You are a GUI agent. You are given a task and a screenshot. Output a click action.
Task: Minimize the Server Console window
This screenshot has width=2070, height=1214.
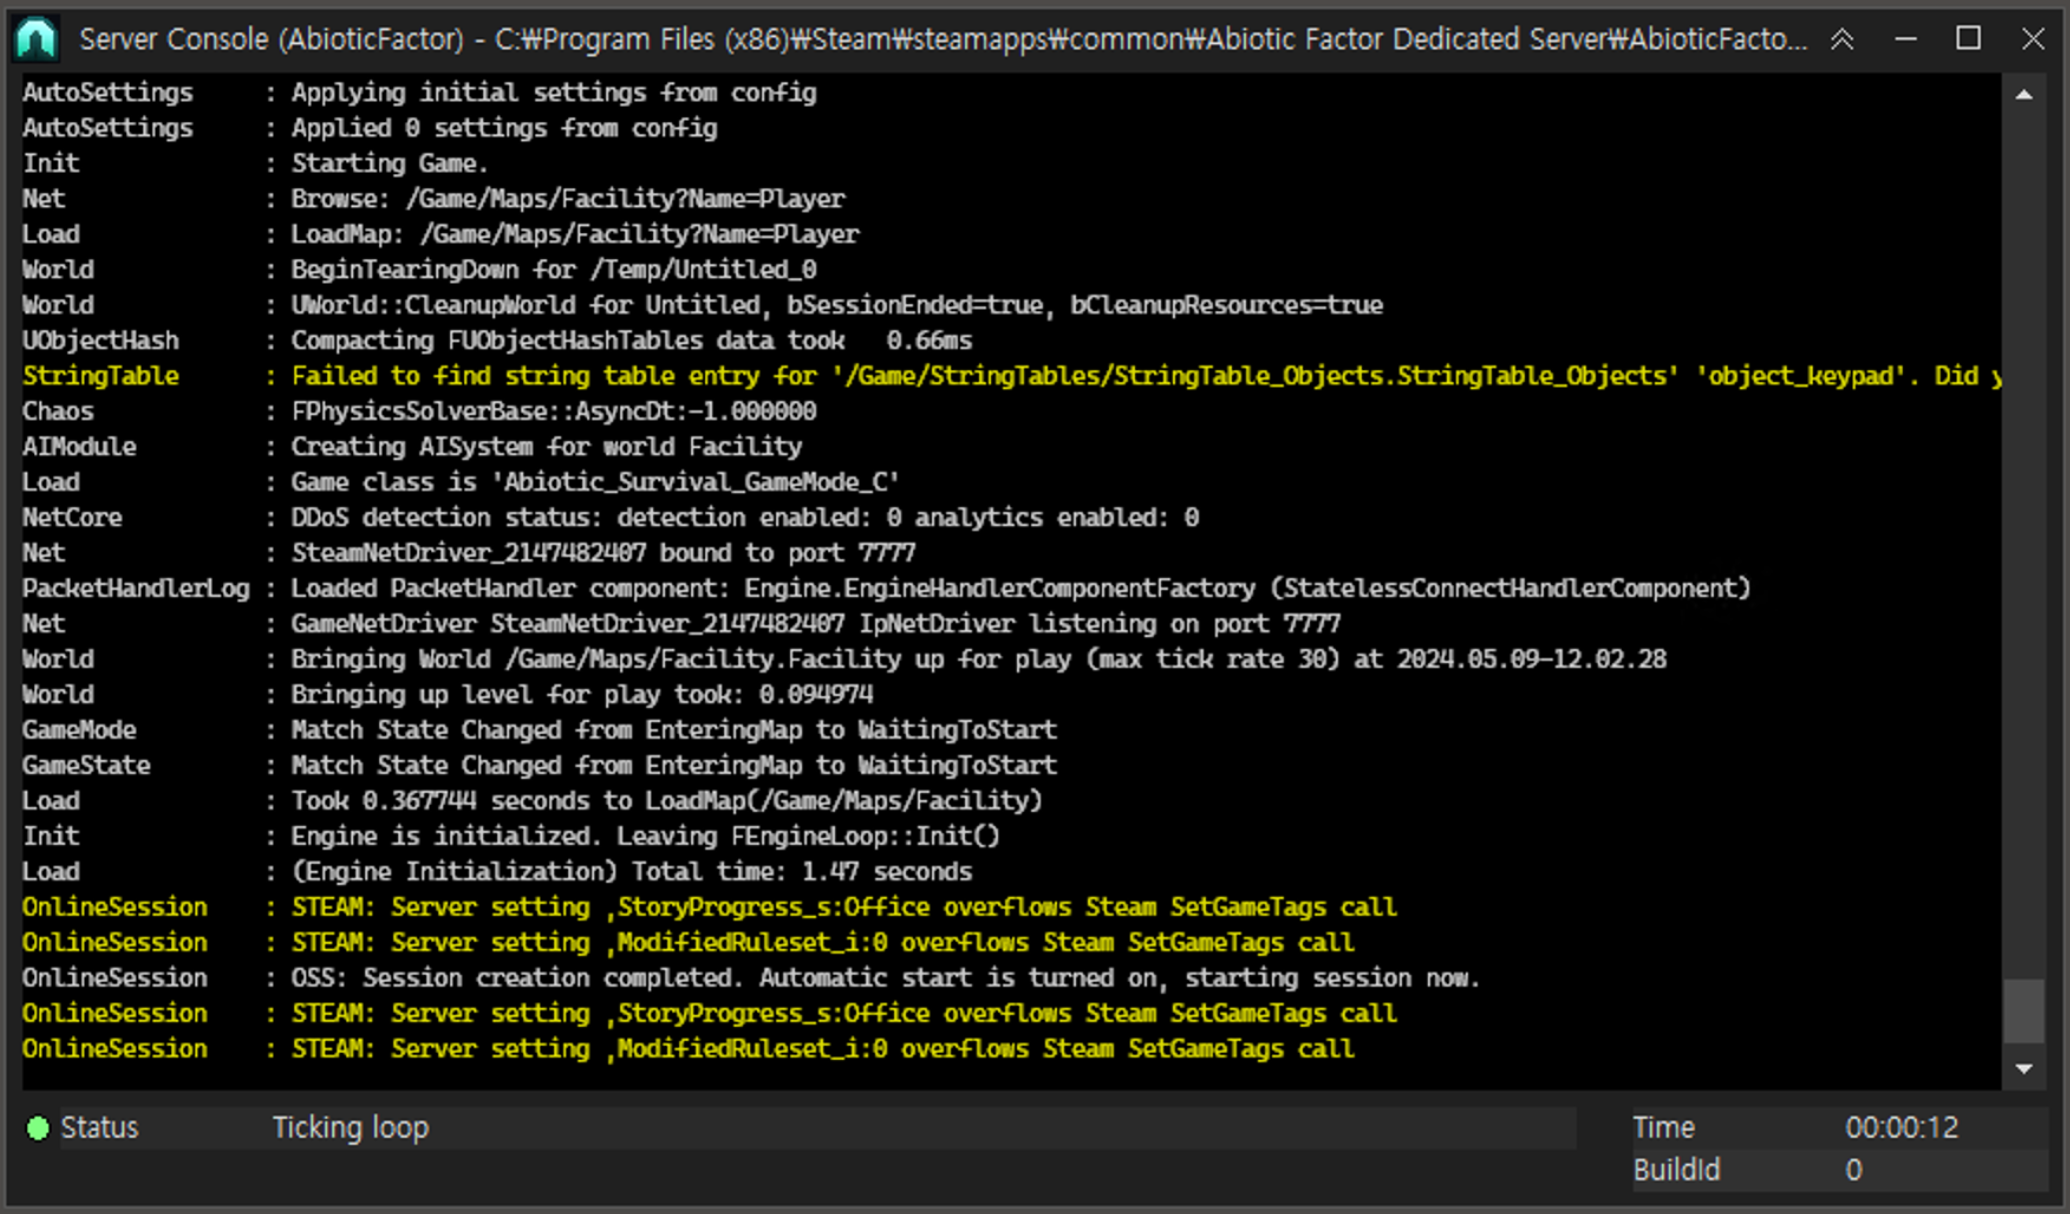[1906, 39]
